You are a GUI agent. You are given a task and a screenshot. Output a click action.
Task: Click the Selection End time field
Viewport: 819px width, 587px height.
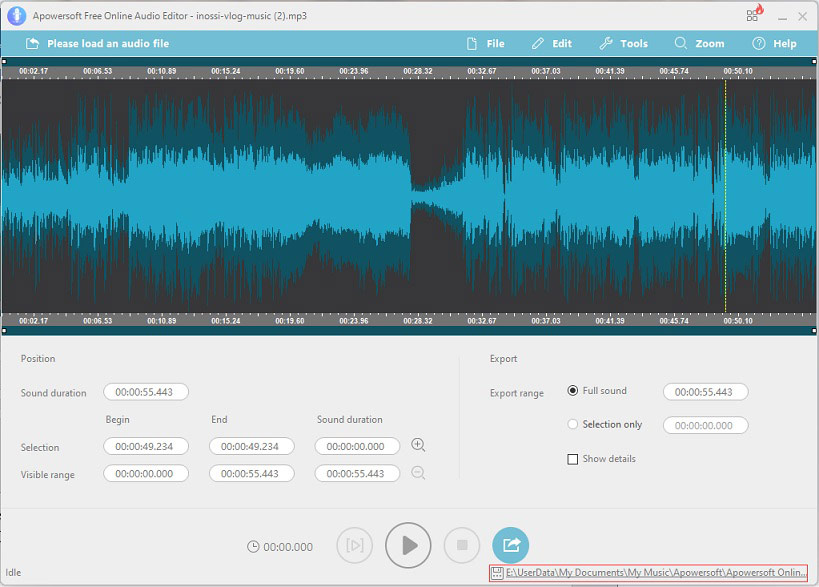click(252, 447)
